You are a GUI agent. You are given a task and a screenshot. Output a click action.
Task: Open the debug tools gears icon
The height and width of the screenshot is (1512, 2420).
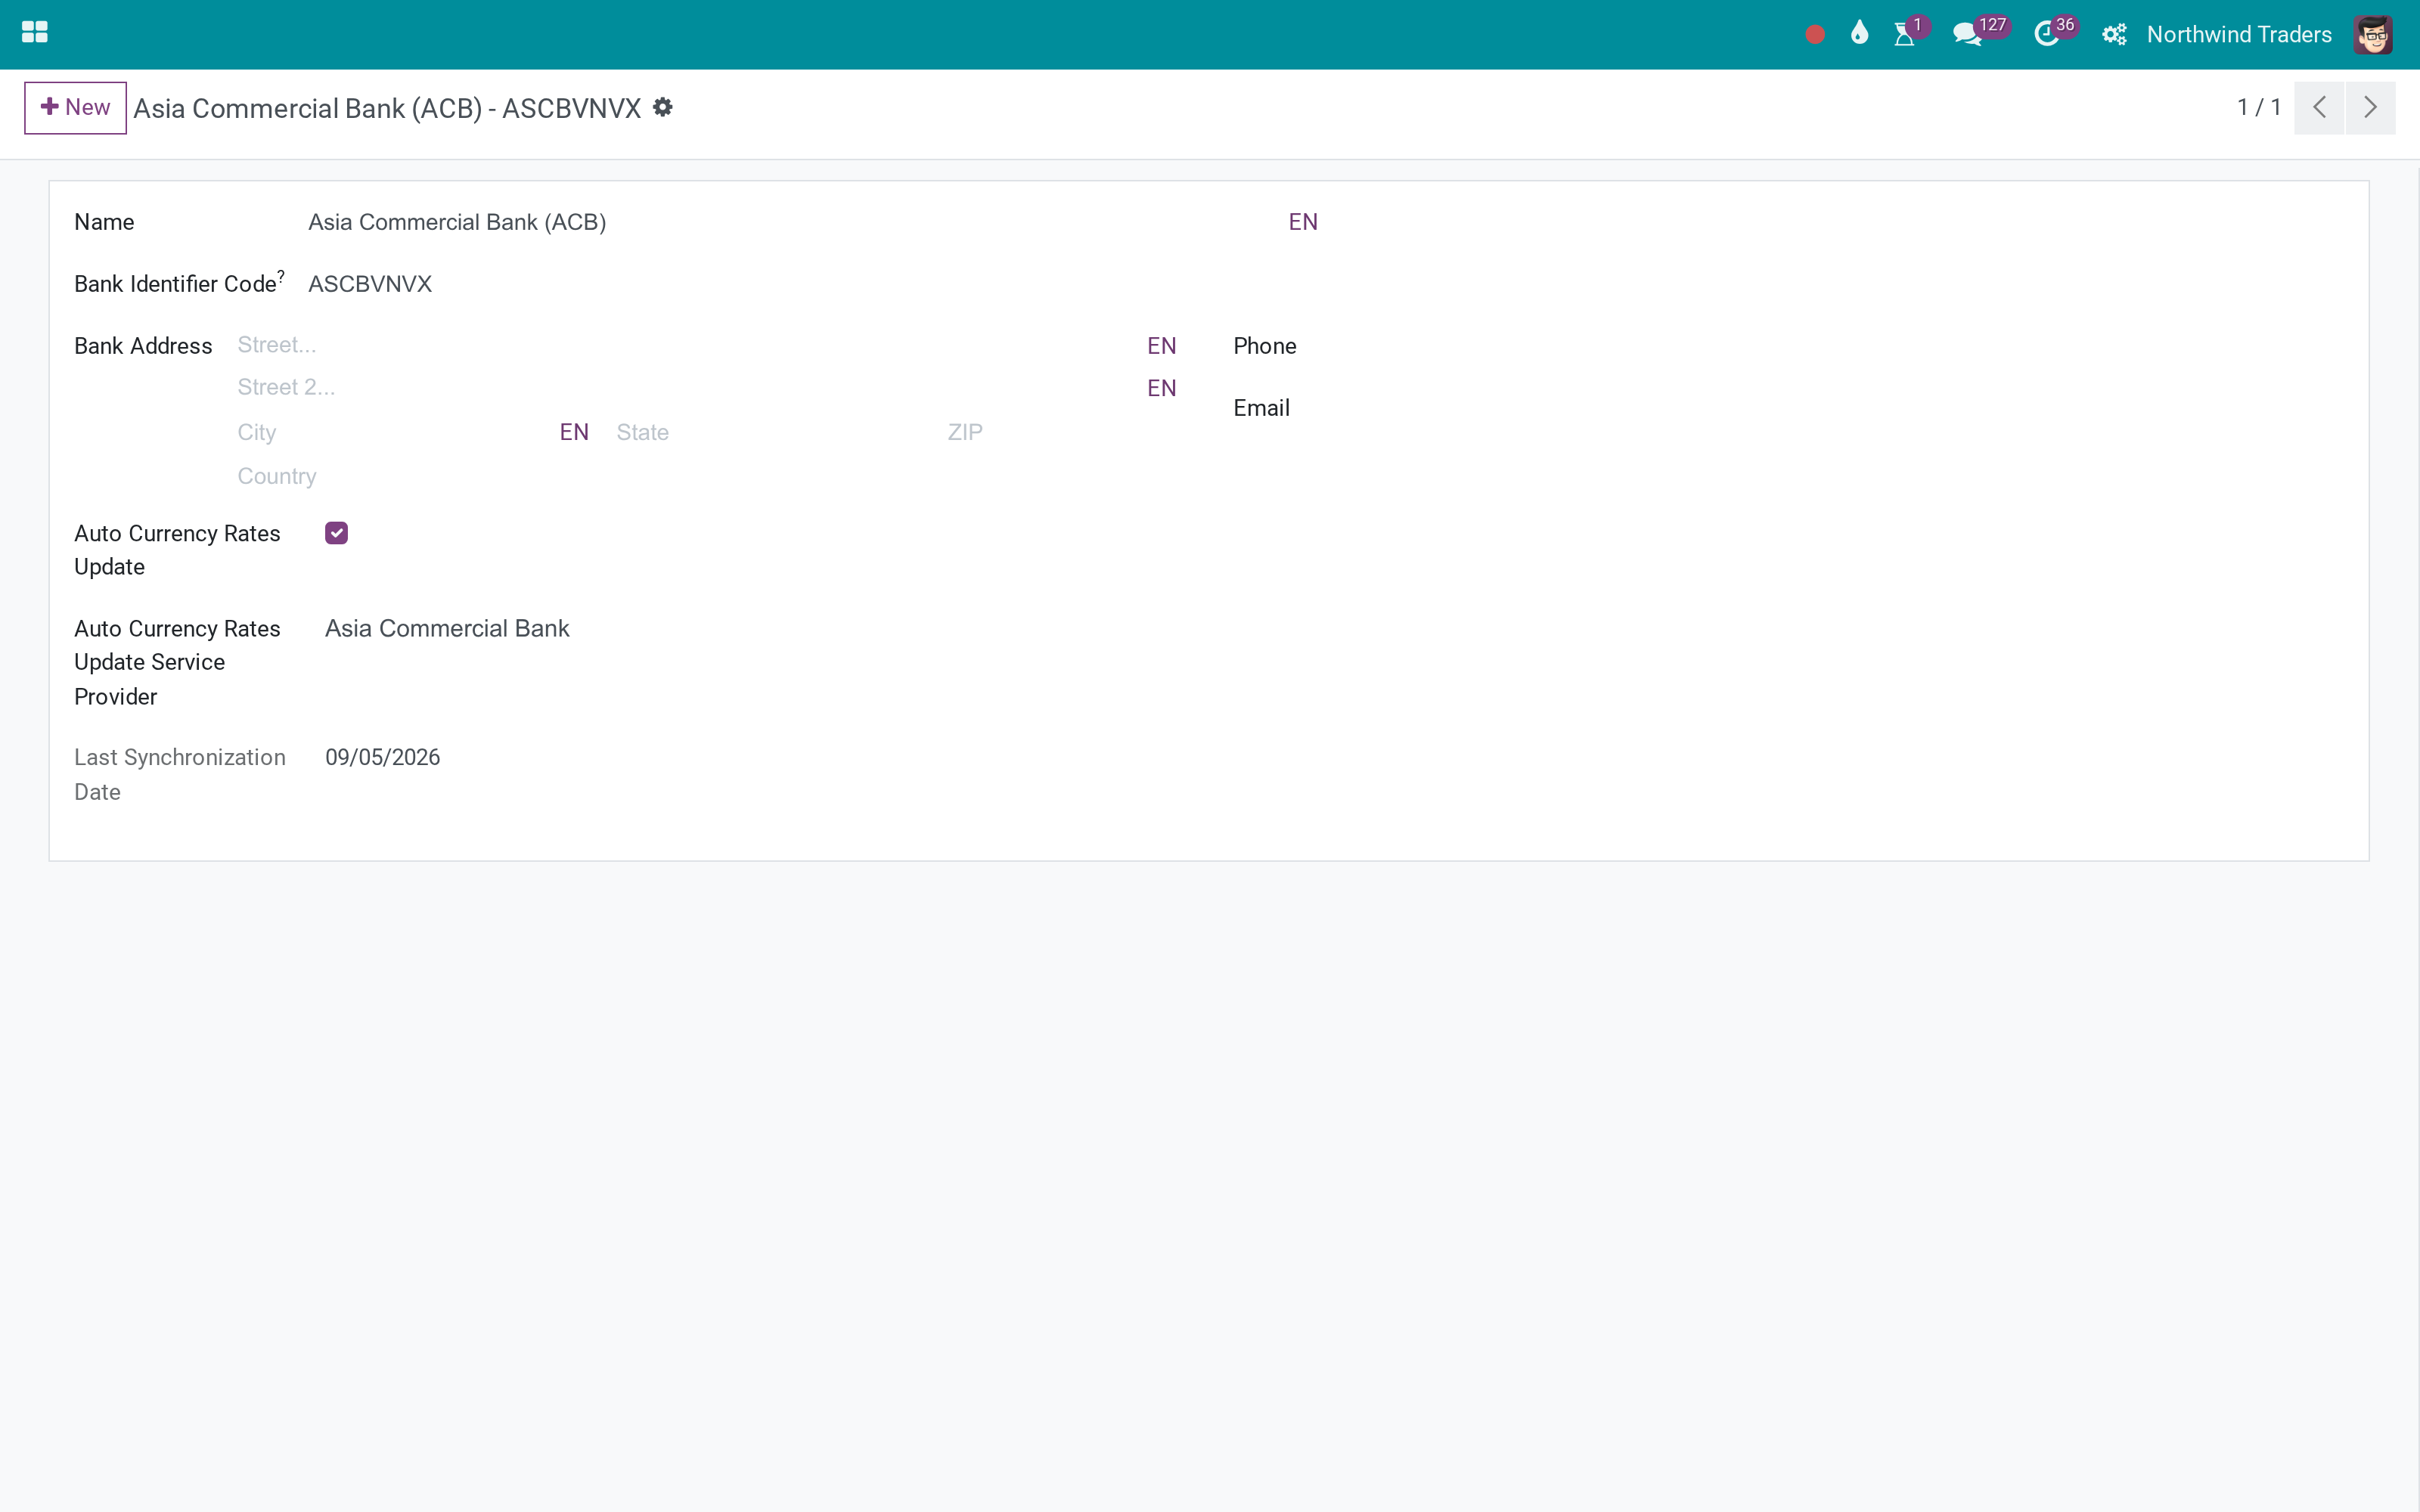coord(2114,35)
